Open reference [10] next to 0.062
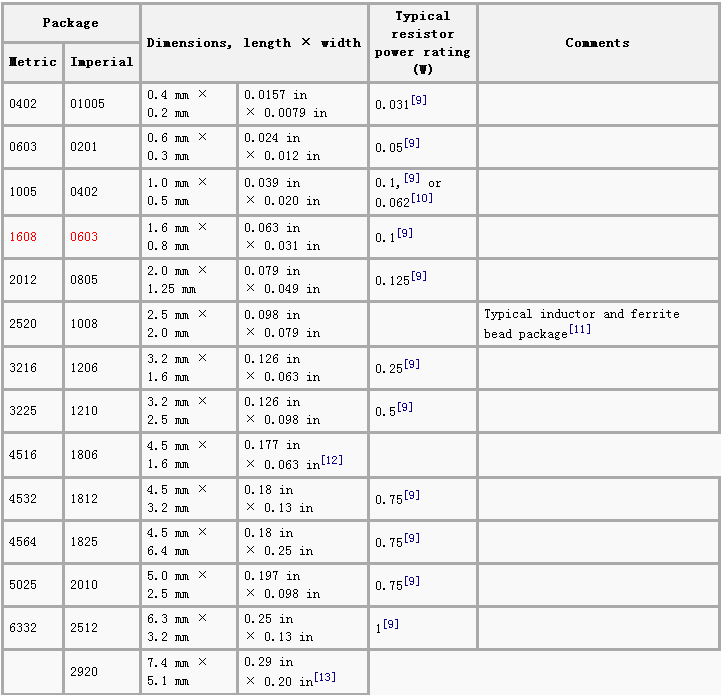Screen dimensions: 722x695 425,199
